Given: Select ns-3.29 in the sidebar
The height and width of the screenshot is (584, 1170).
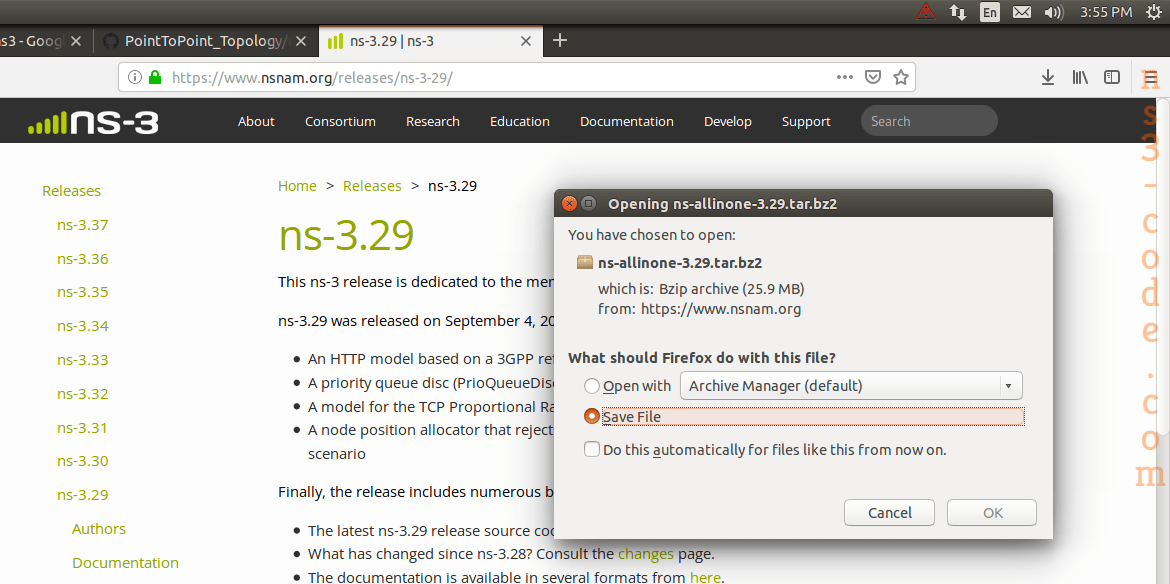Looking at the screenshot, I should (x=83, y=494).
